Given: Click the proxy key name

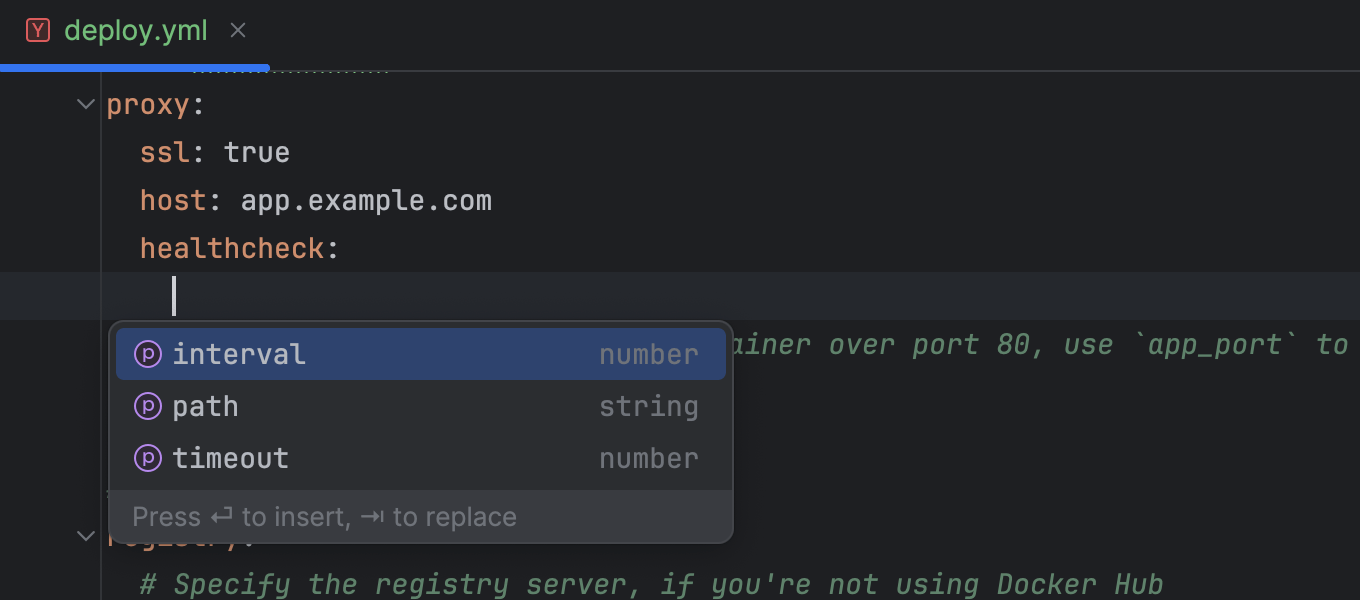Looking at the screenshot, I should (x=148, y=104).
